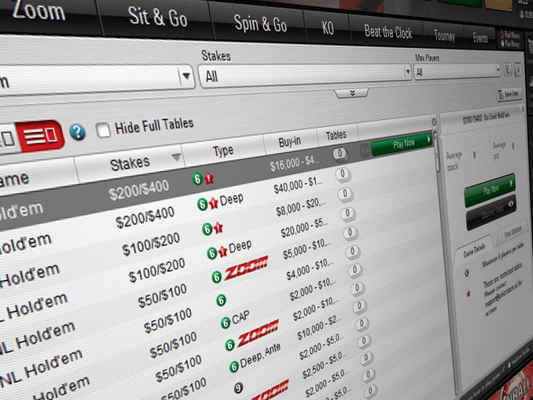Click the red star in the $40,000 Deep row
The image size is (533, 400).
click(213, 203)
